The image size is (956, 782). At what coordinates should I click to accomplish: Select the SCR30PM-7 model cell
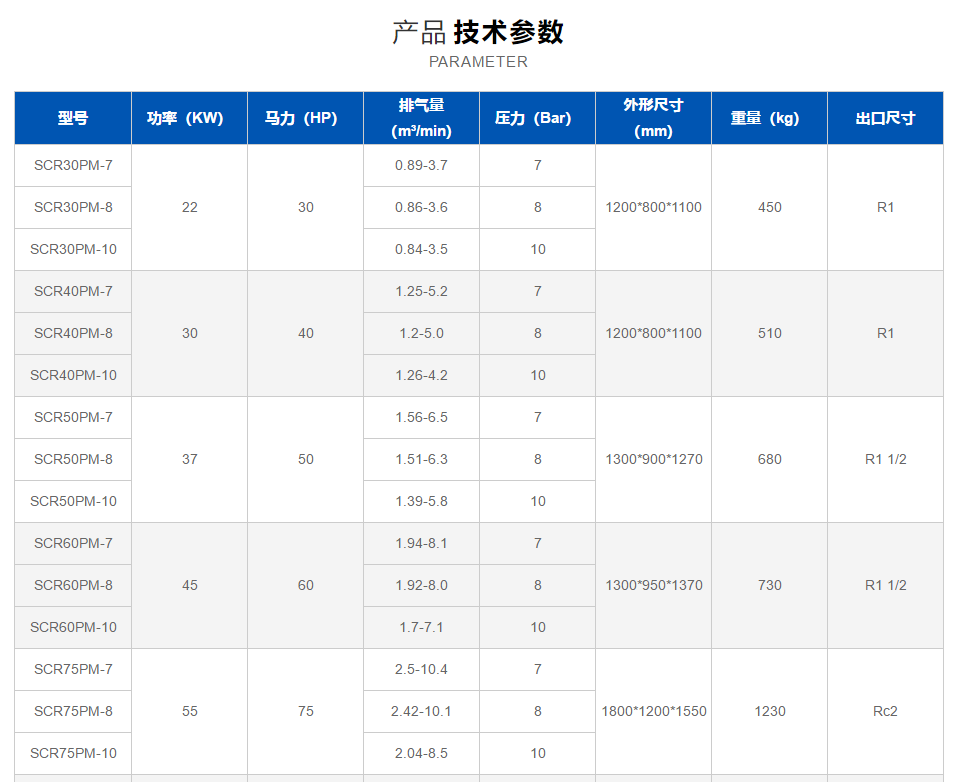[73, 165]
